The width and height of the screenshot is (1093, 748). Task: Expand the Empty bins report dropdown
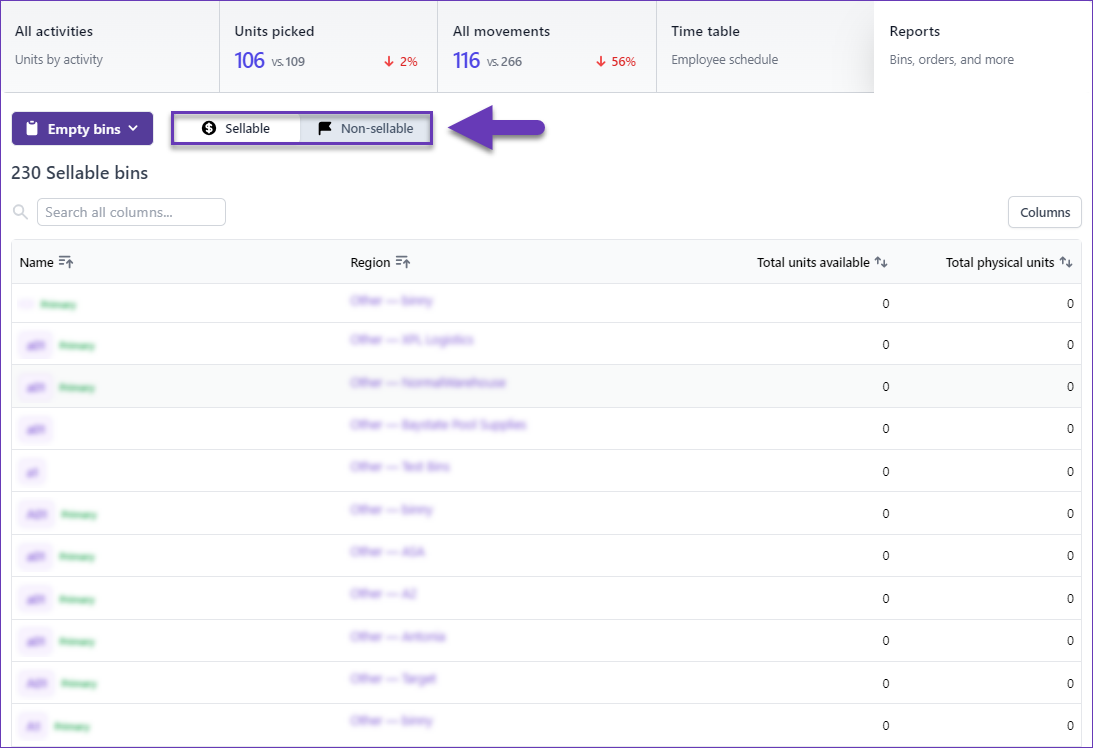click(82, 129)
